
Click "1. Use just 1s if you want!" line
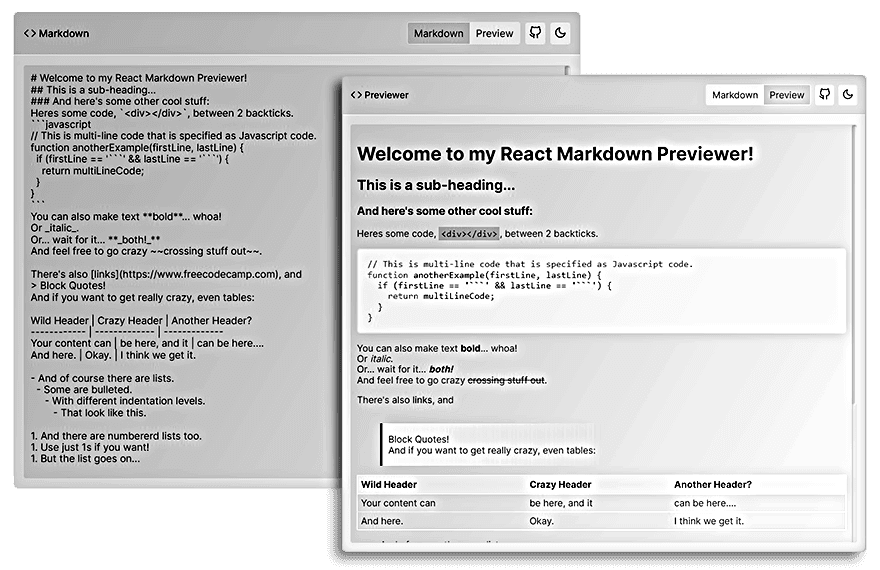coord(90,447)
